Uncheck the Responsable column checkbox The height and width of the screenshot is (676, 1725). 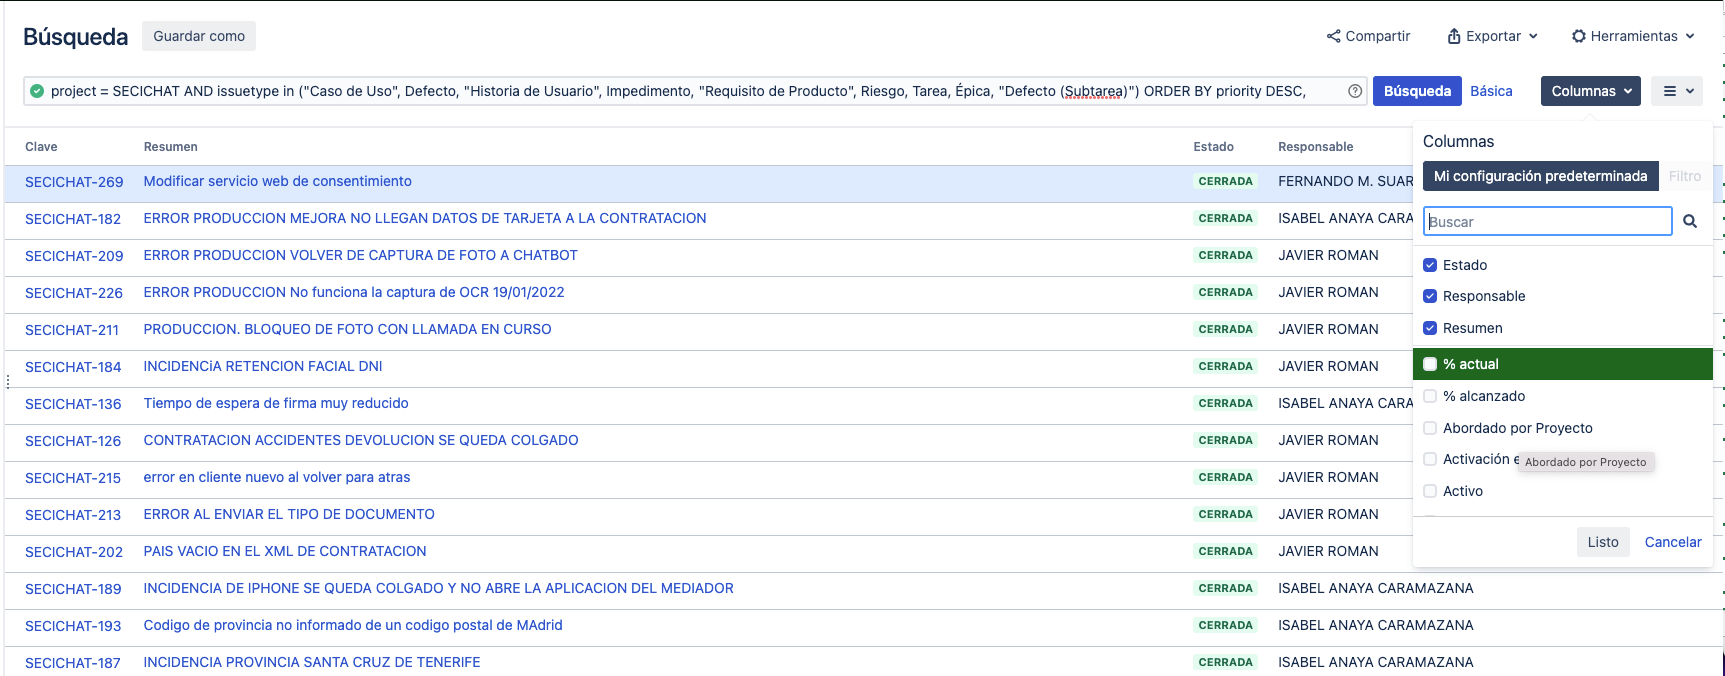(x=1430, y=296)
